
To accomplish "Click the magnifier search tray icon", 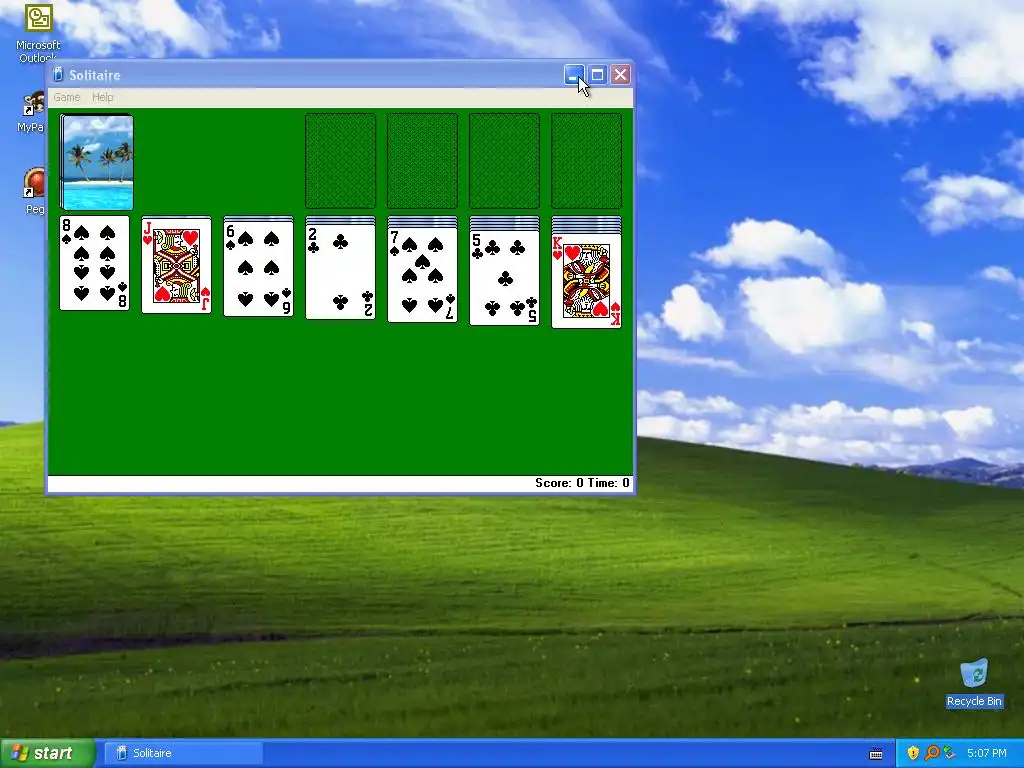I will pos(932,753).
